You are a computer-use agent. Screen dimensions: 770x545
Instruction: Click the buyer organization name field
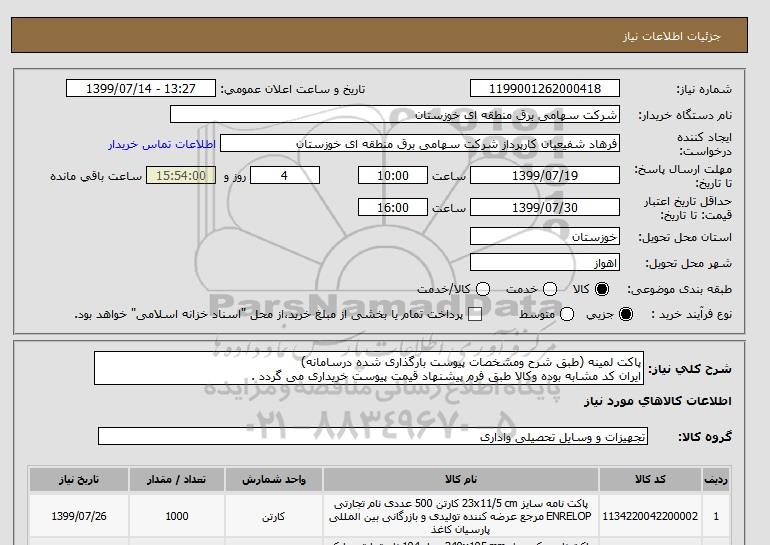tap(395, 115)
